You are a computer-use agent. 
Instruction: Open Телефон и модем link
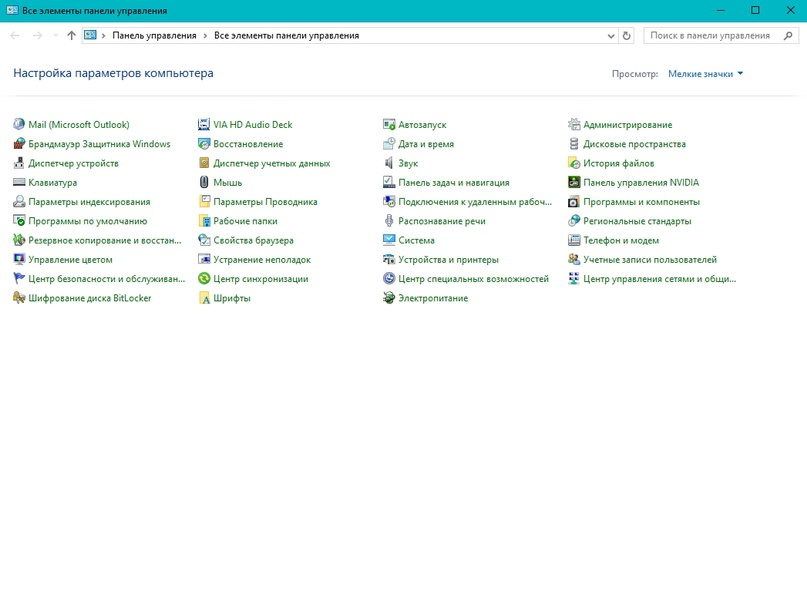click(x=621, y=240)
